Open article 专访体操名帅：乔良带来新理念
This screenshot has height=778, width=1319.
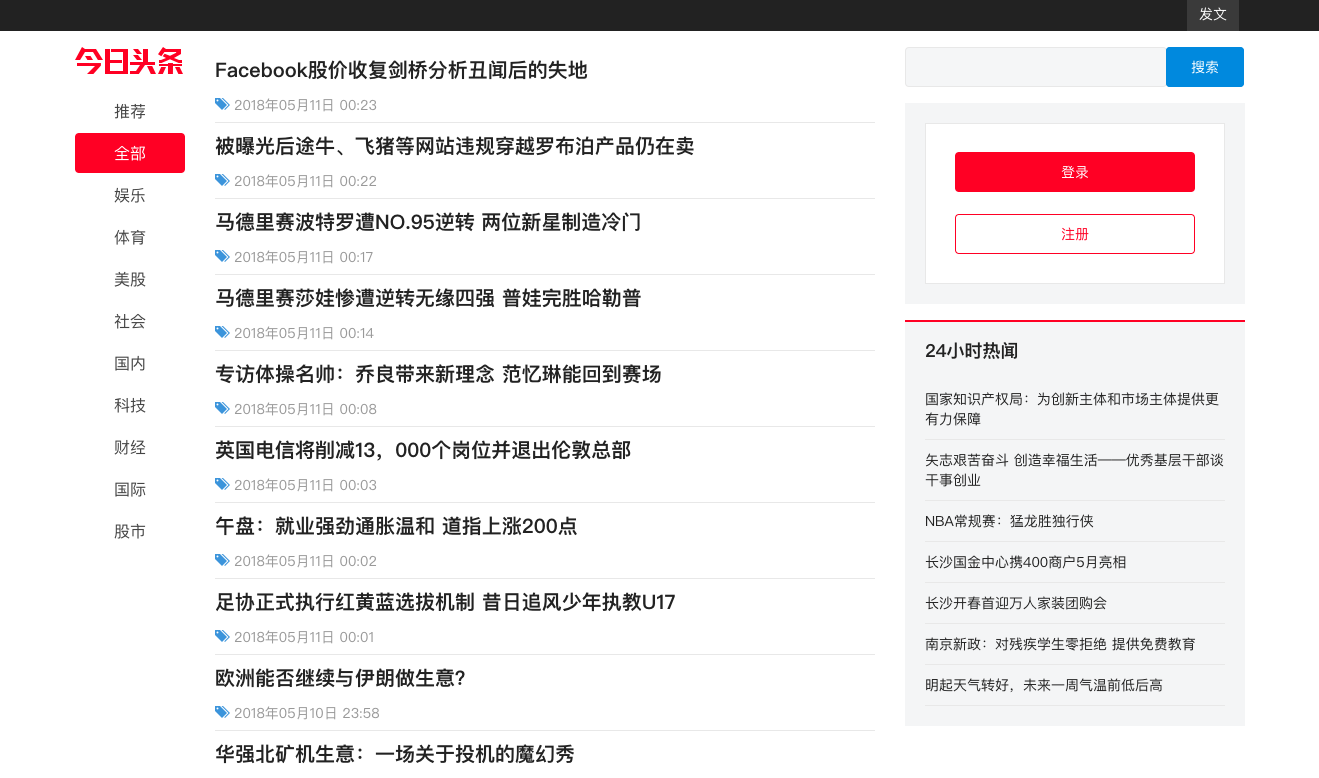[x=438, y=374]
